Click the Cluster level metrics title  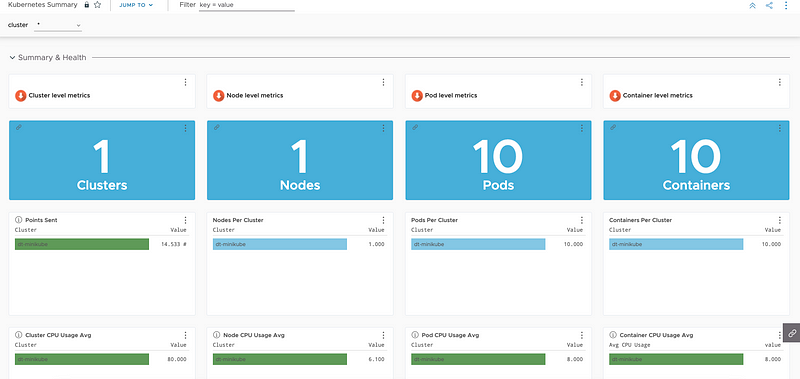point(59,95)
